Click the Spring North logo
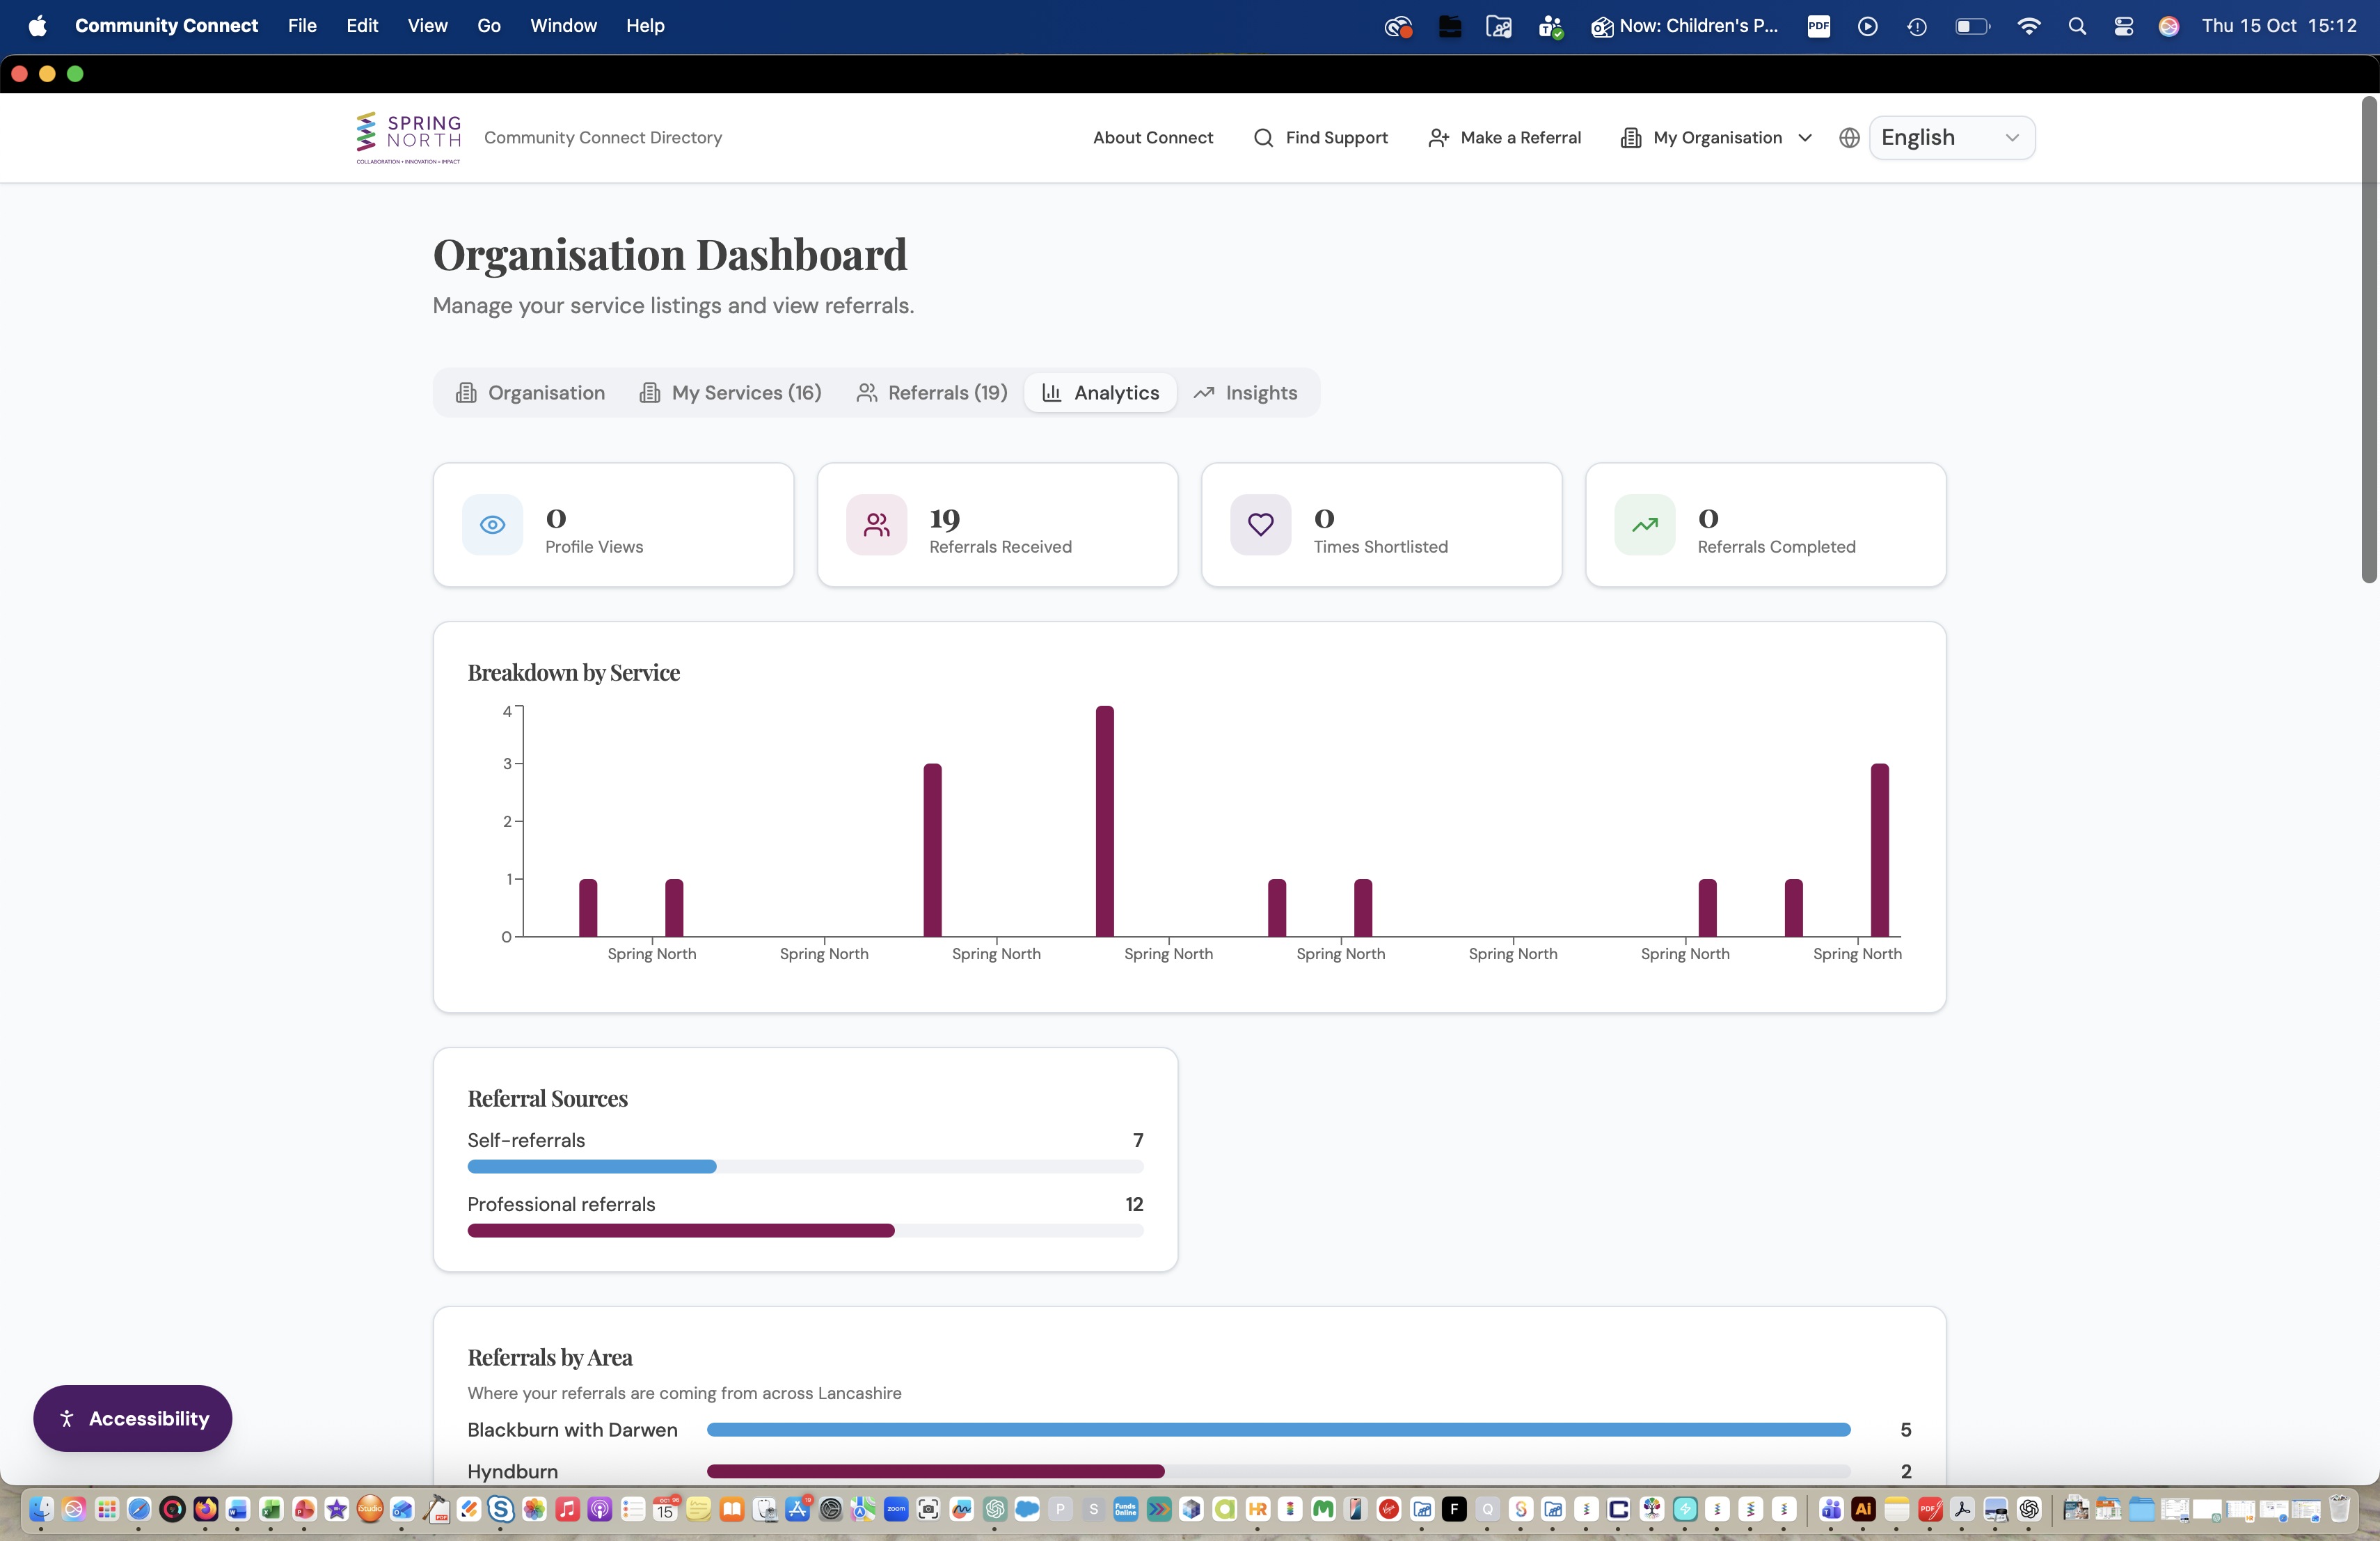This screenshot has width=2380, height=1541. pos(408,138)
